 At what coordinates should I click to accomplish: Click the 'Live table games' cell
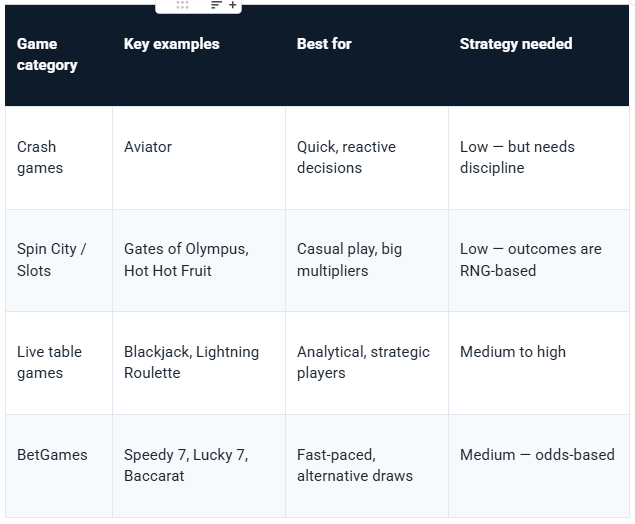59,363
